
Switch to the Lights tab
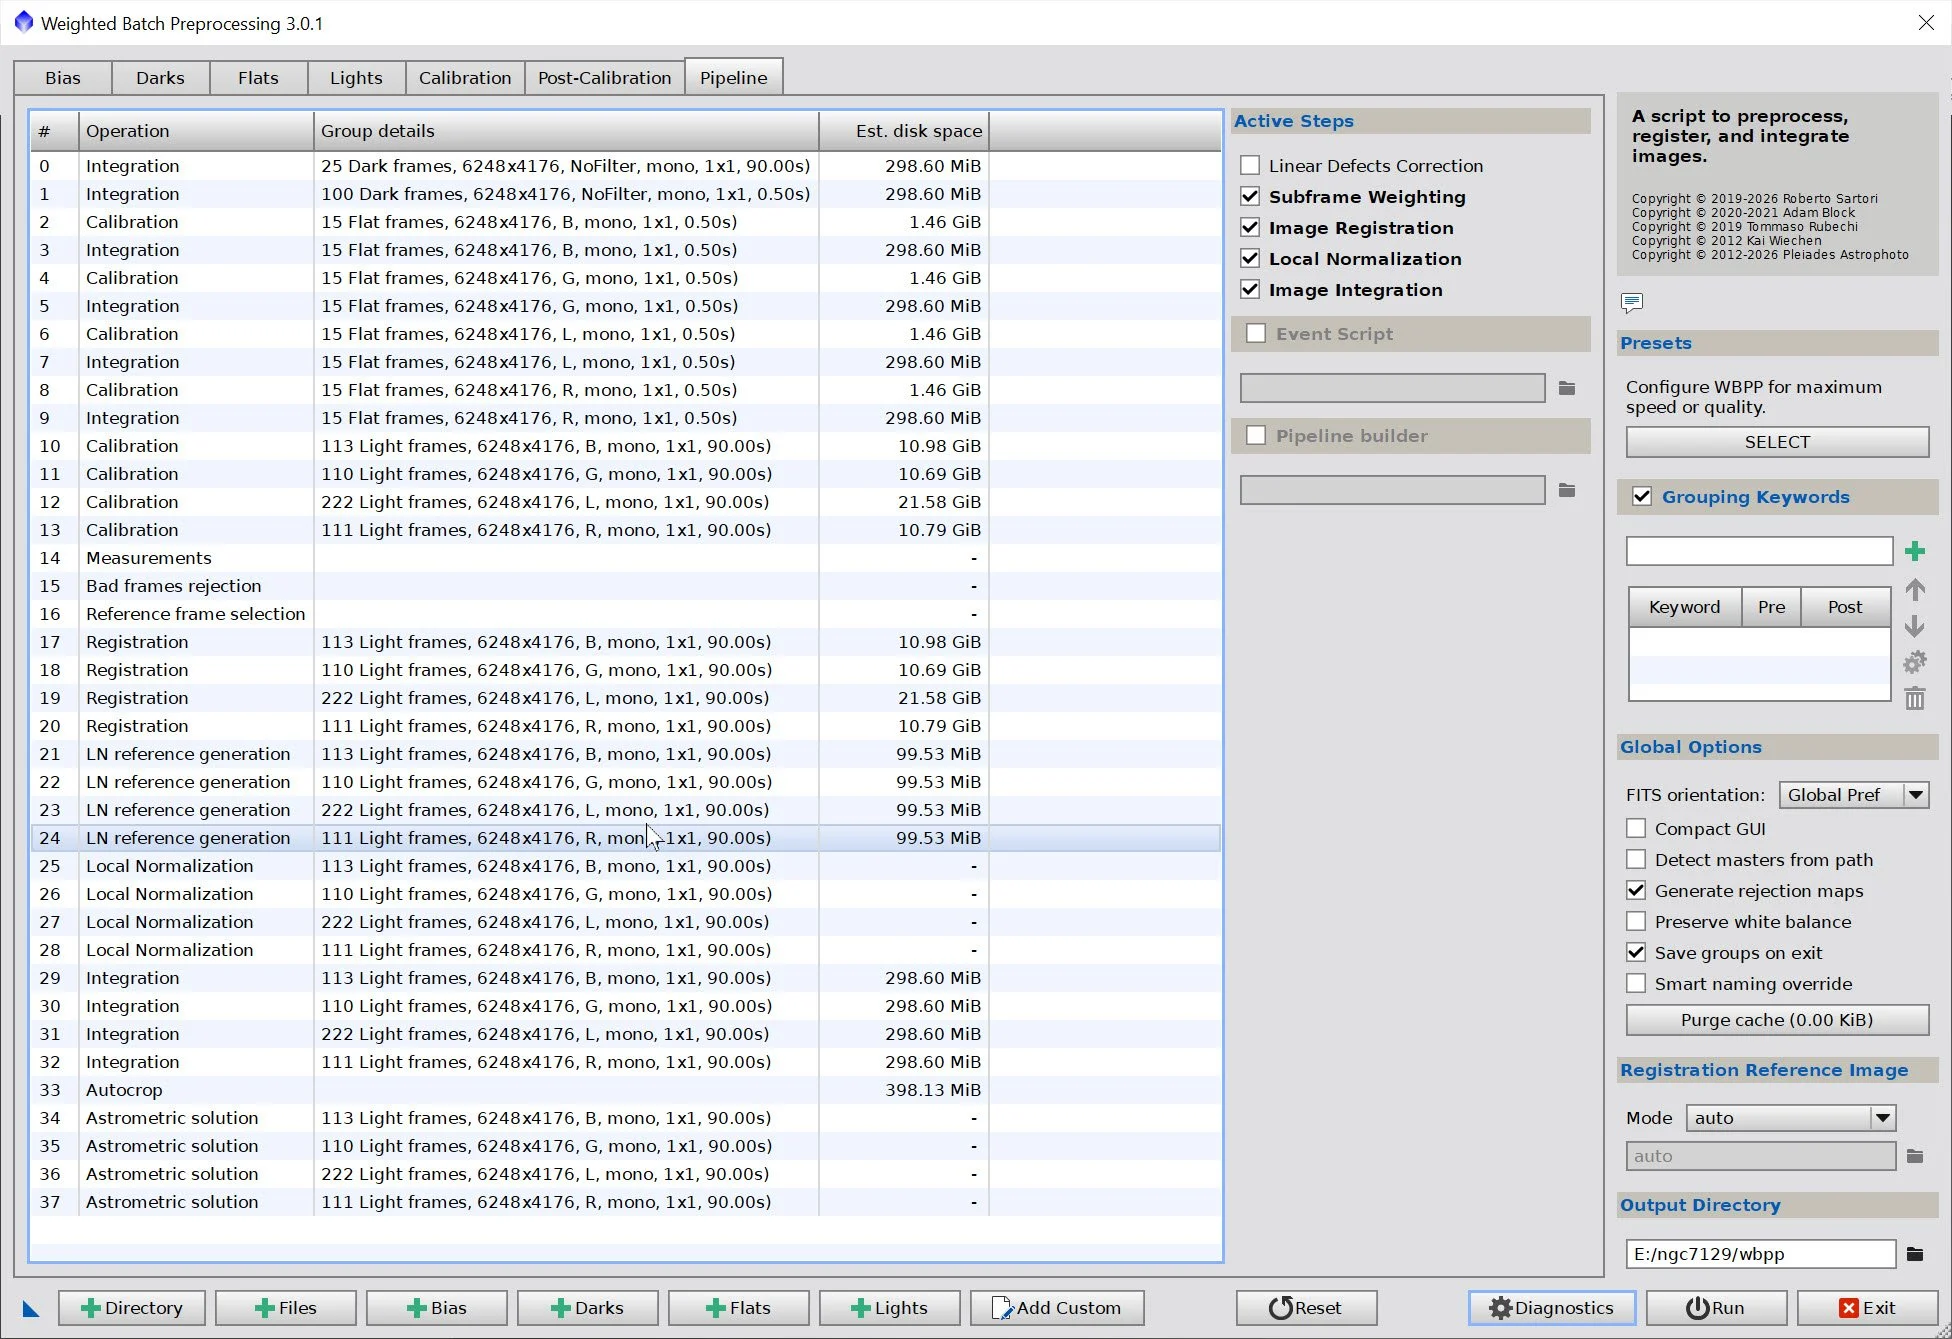point(356,78)
